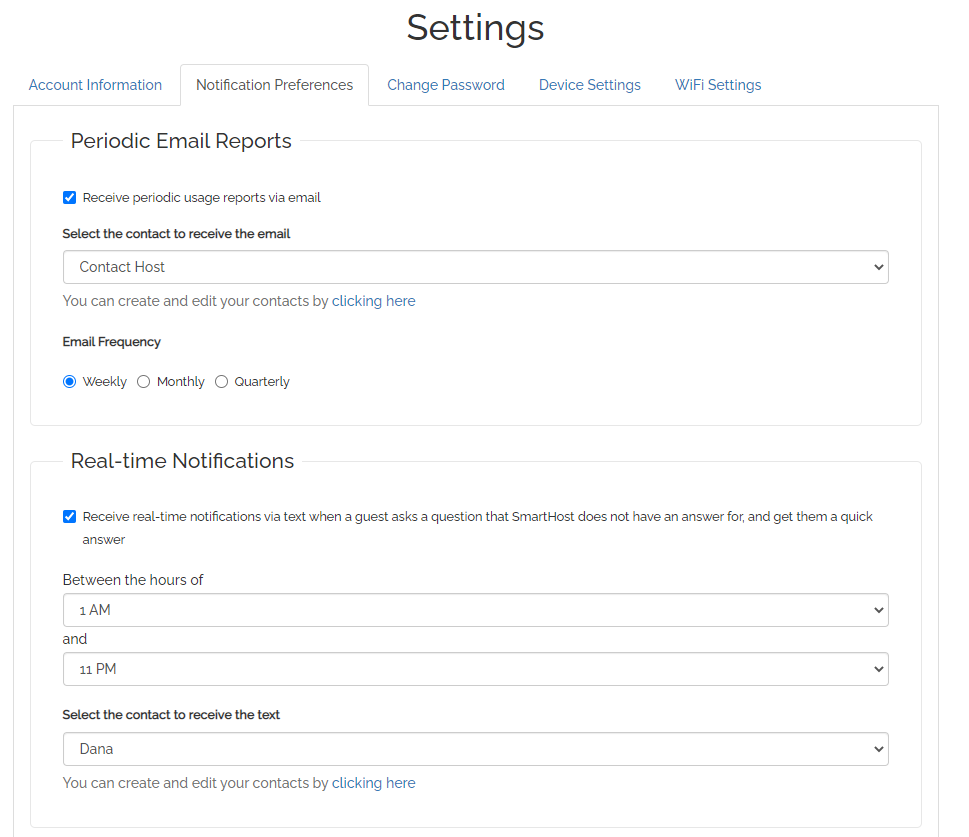Open the Account Information tab
The width and height of the screenshot is (969, 837).
tap(95, 85)
